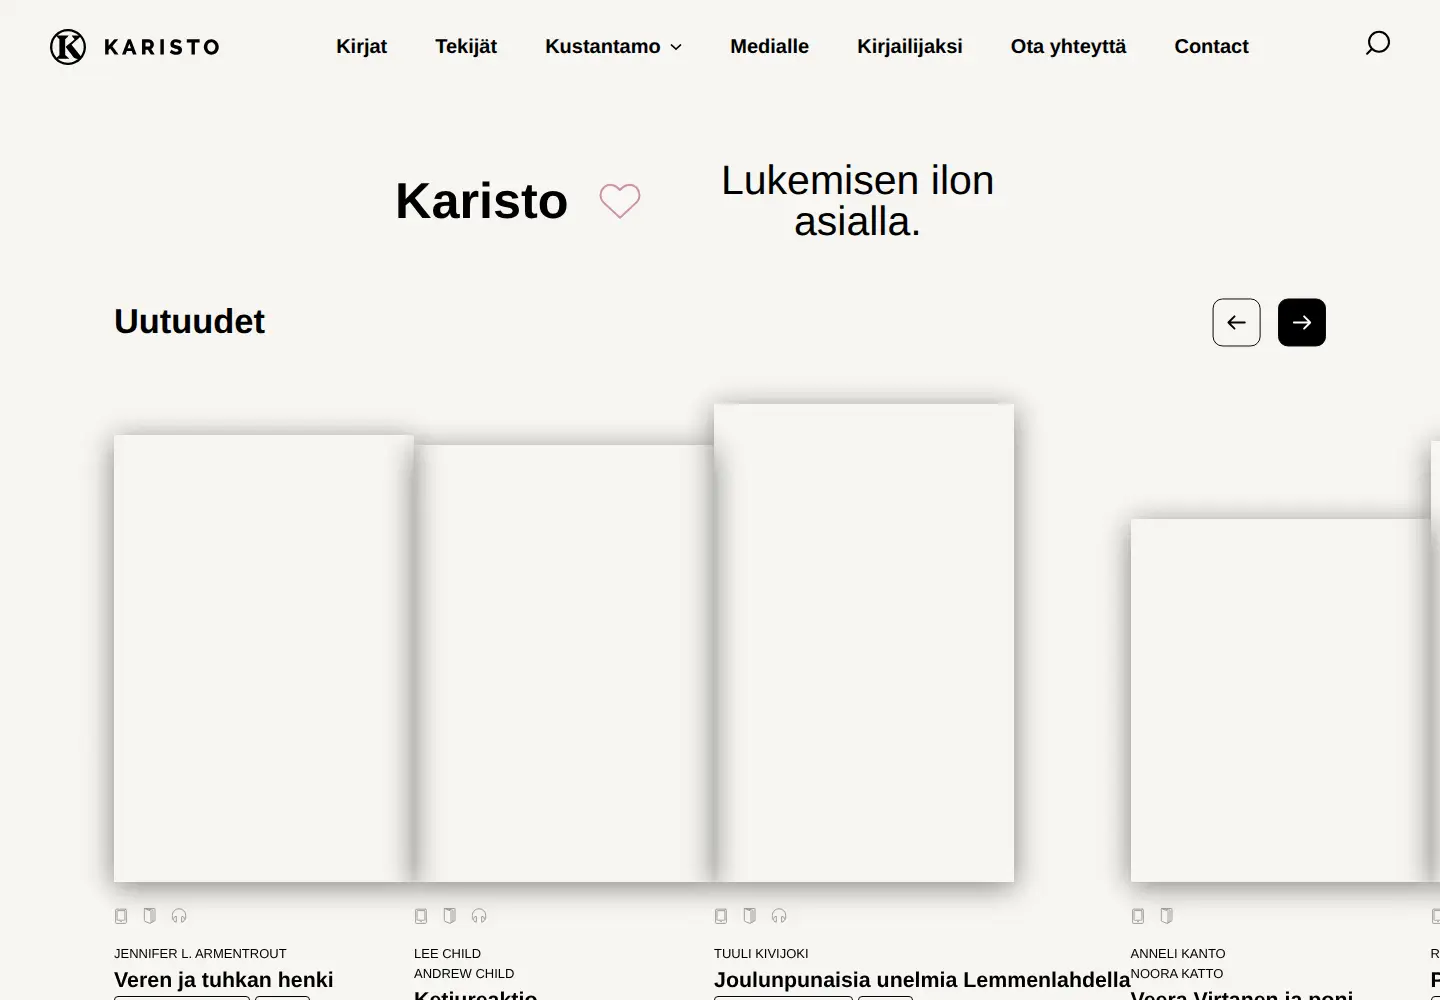This screenshot has height=1000, width=1440.
Task: Click author Jennifer L. Armentrout
Action: pyautogui.click(x=200, y=954)
